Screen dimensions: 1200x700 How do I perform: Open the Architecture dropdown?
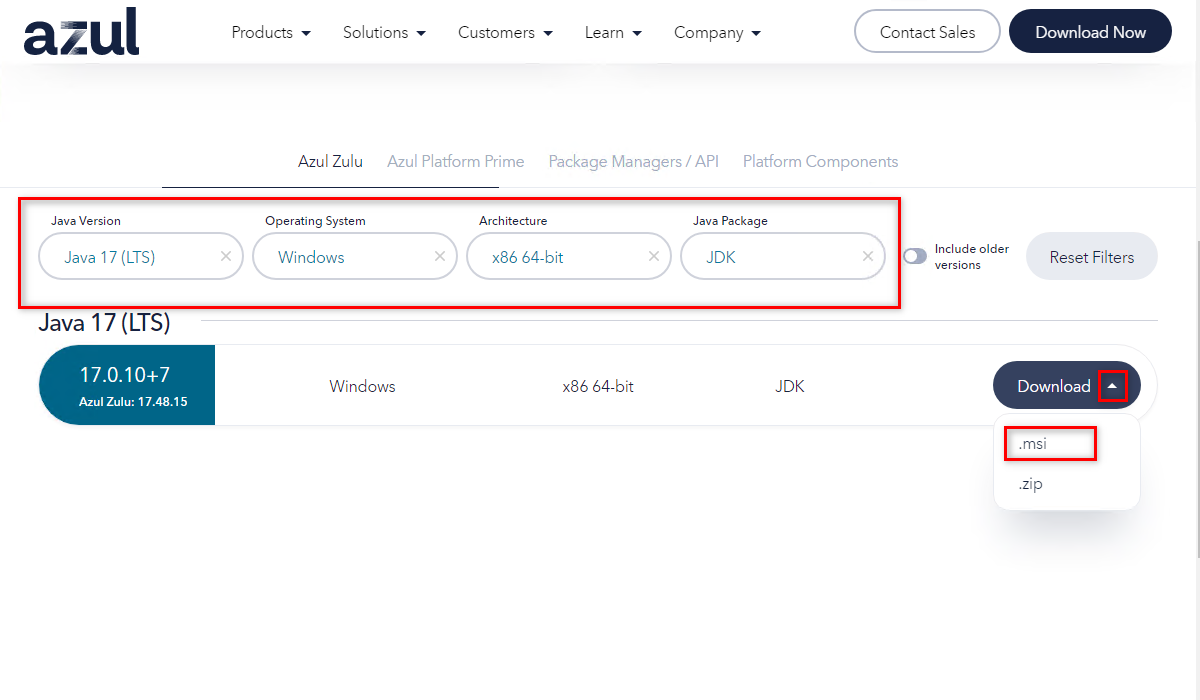point(569,257)
